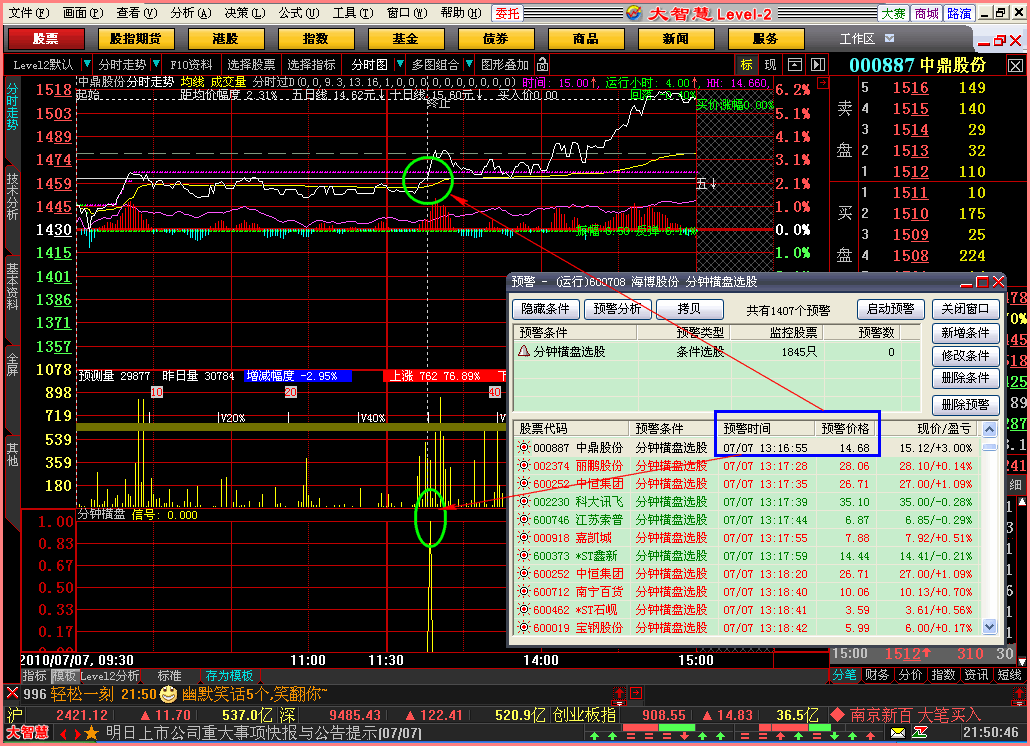
Task: Open the 分时图 dropdown arrow
Action: (399, 64)
